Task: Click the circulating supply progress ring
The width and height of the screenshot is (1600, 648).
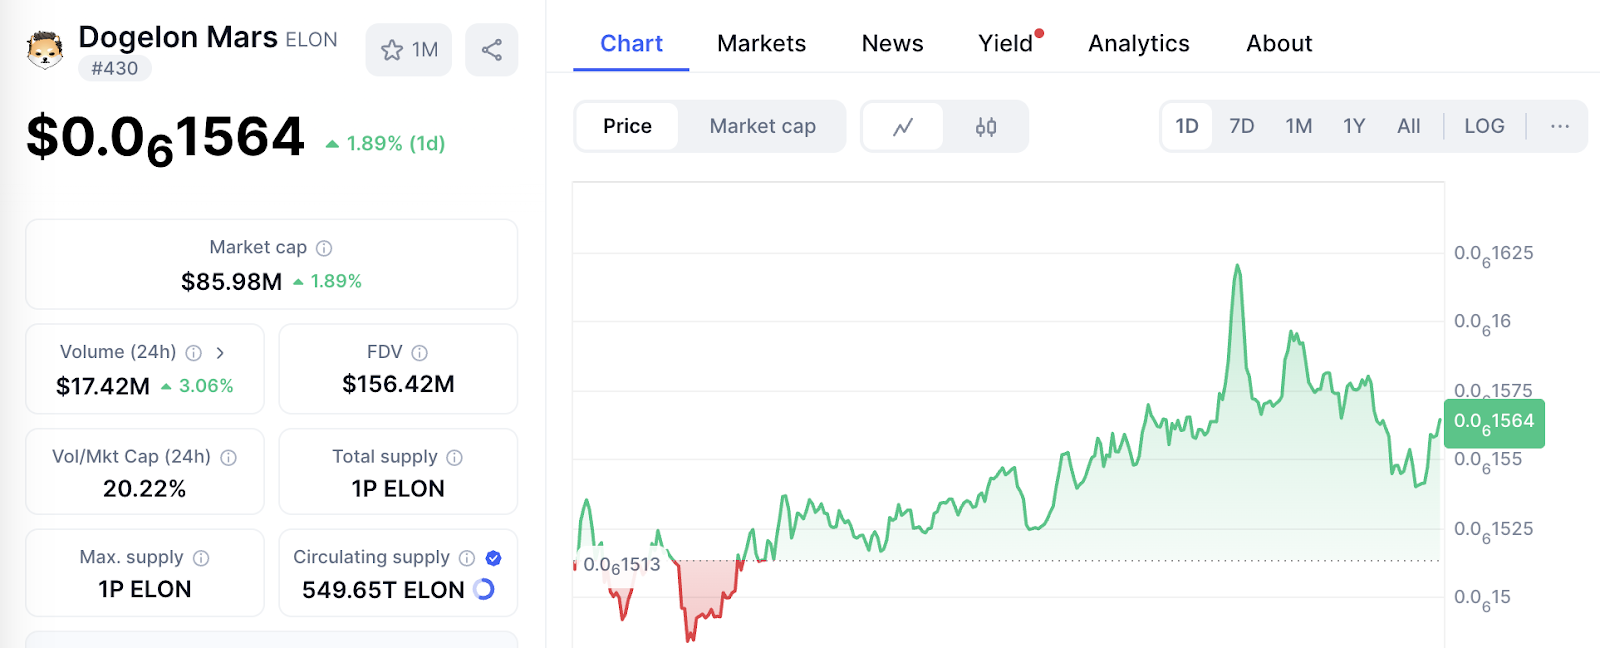Action: tap(484, 589)
